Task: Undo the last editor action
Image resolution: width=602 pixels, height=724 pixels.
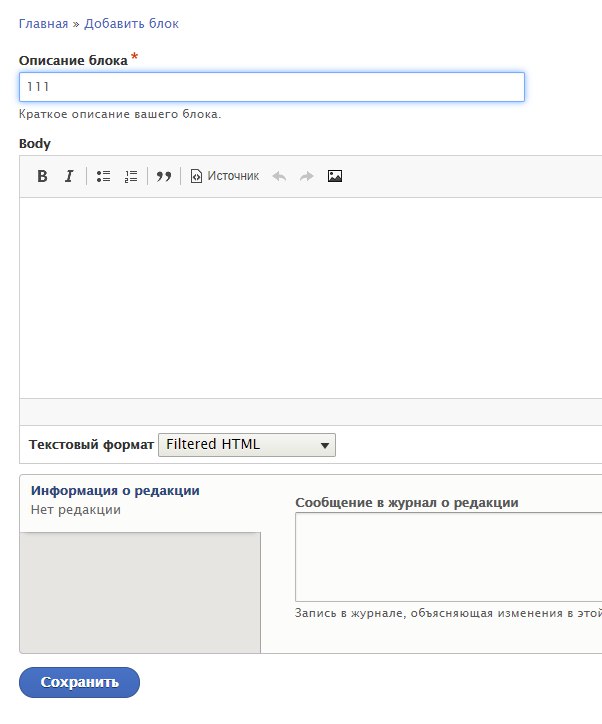Action: (279, 176)
